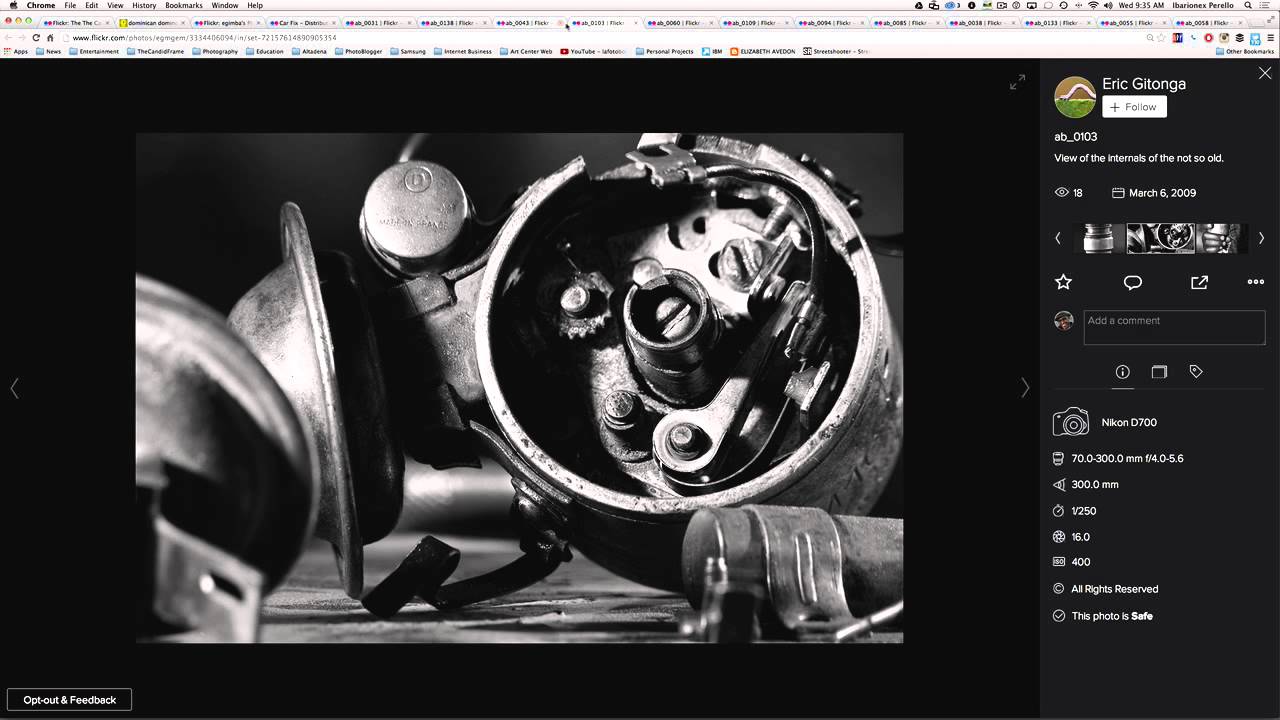Click the Opt-out & Feedback button

pyautogui.click(x=70, y=700)
